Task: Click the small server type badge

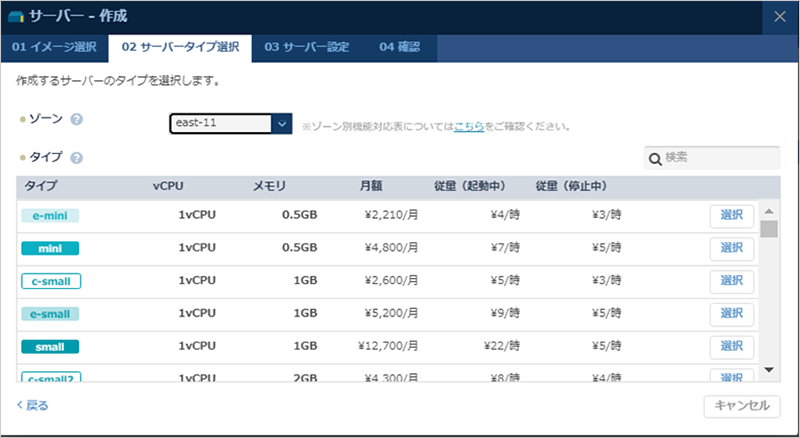Action: pos(50,347)
